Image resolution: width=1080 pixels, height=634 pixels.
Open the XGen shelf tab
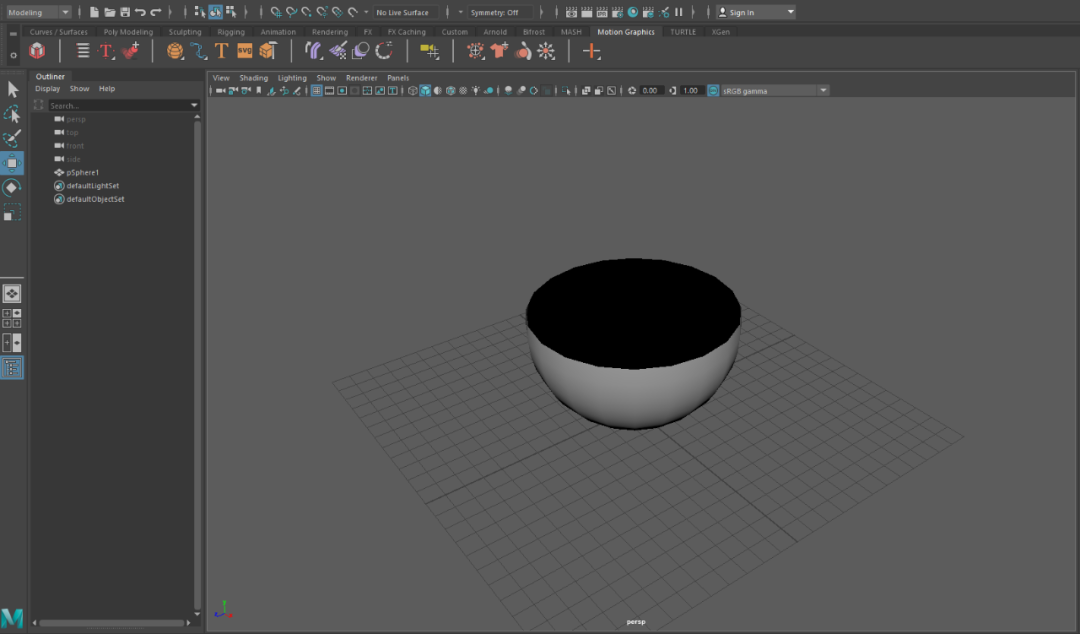pos(720,32)
